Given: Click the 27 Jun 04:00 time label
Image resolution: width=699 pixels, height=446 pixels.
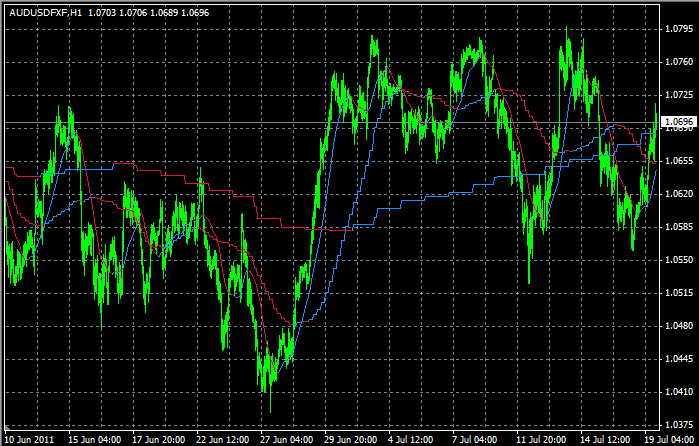Looking at the screenshot, I should [x=287, y=440].
